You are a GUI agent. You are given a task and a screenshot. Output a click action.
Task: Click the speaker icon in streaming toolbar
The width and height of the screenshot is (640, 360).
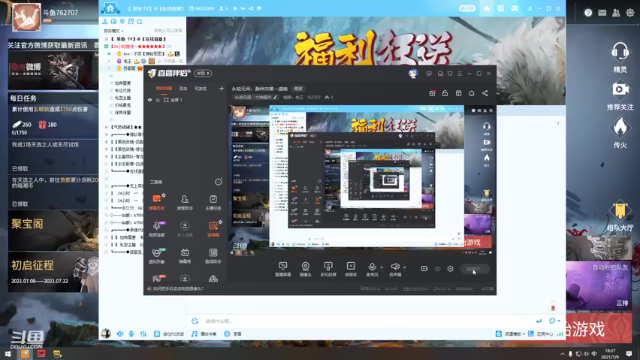coord(395,267)
